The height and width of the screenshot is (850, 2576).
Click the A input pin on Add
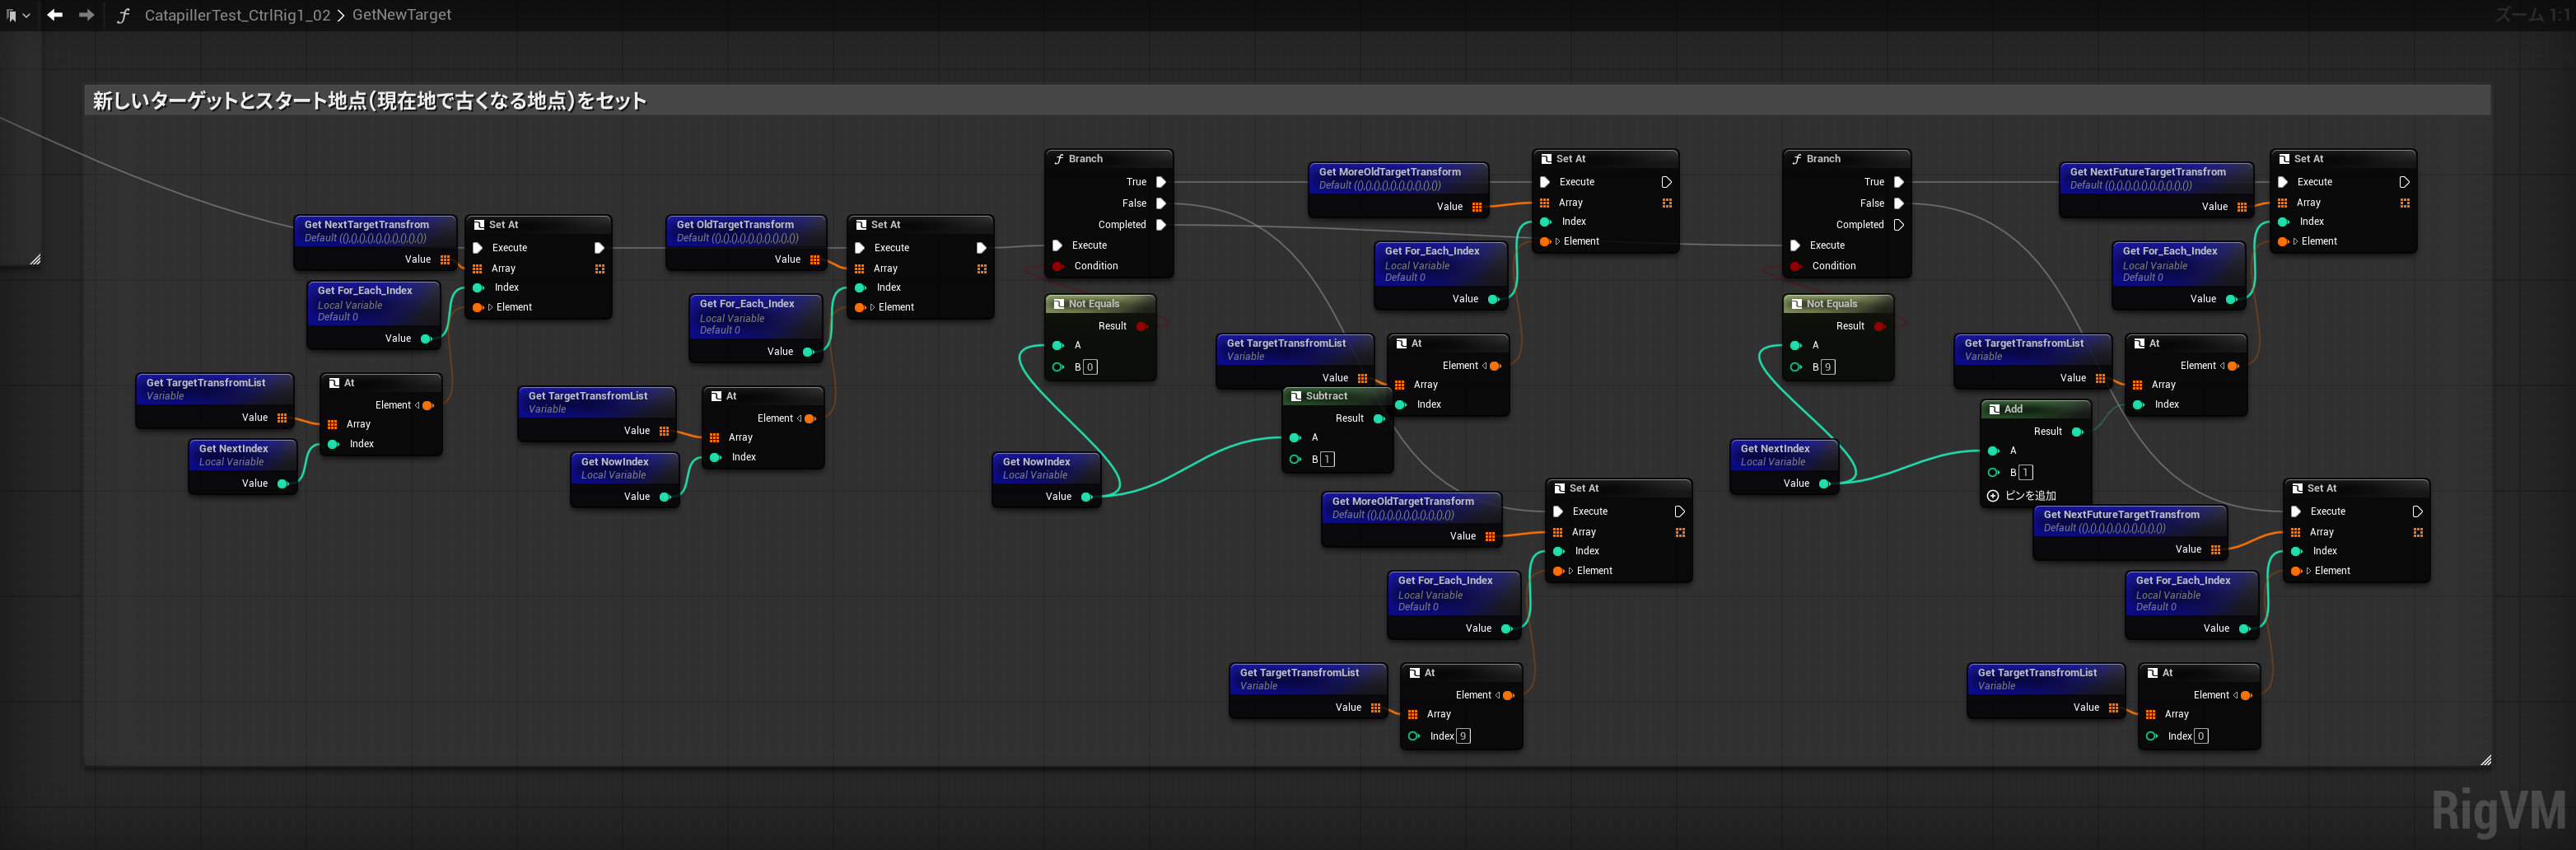tap(1993, 451)
